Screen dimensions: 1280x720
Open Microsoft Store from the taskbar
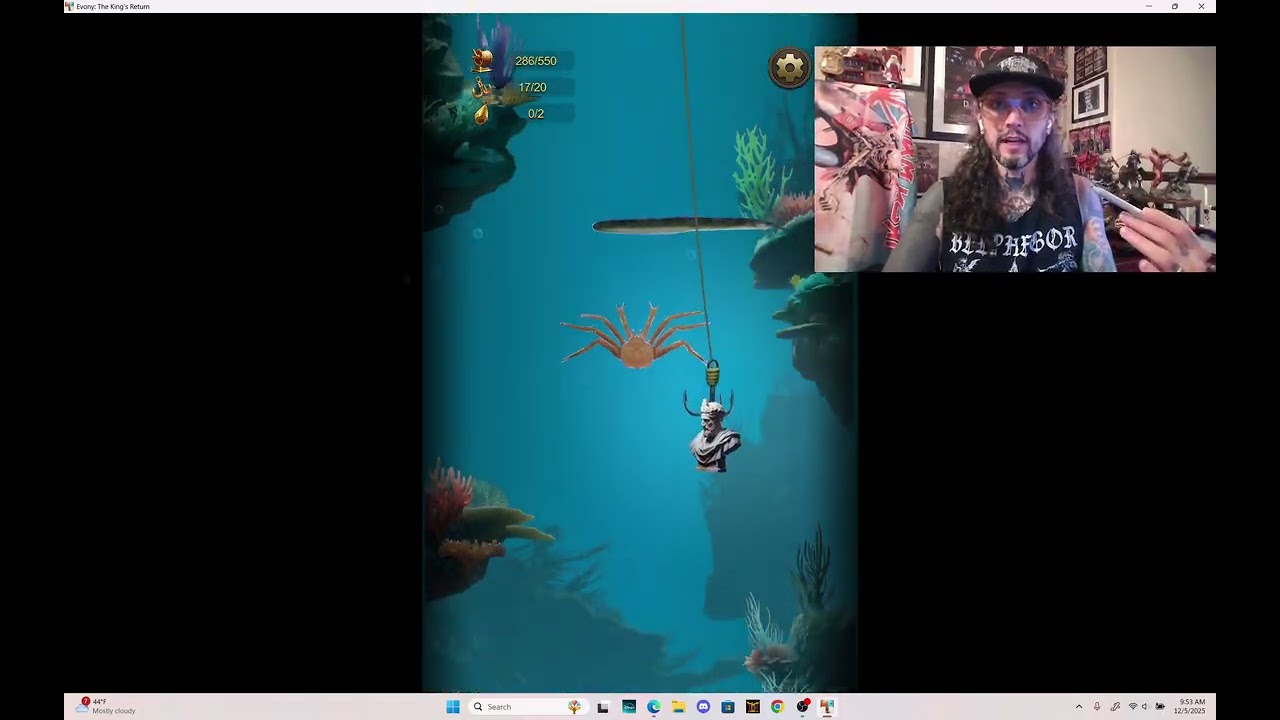pos(727,707)
